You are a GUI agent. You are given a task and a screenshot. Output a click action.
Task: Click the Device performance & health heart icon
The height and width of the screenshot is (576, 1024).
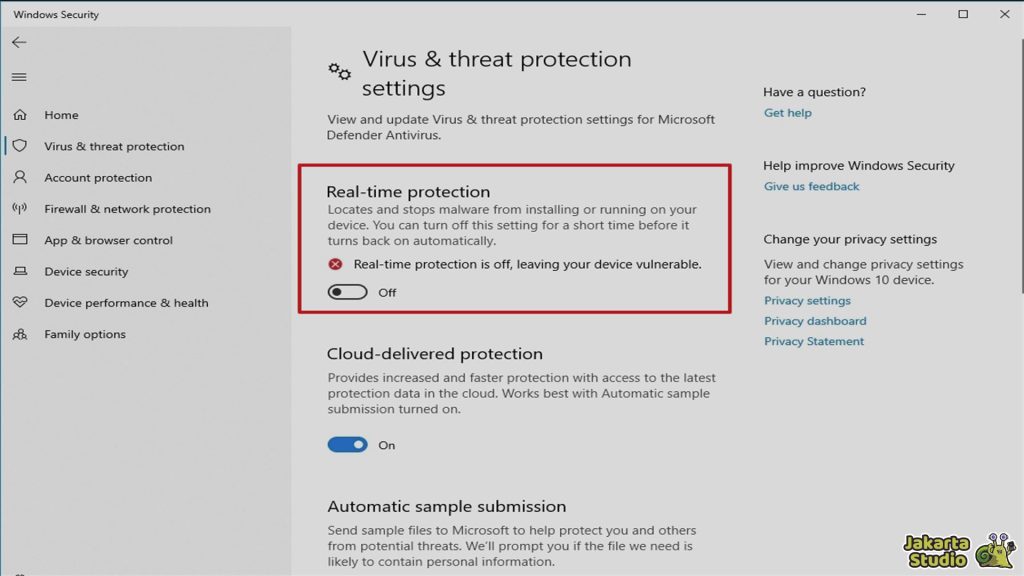[x=20, y=303]
